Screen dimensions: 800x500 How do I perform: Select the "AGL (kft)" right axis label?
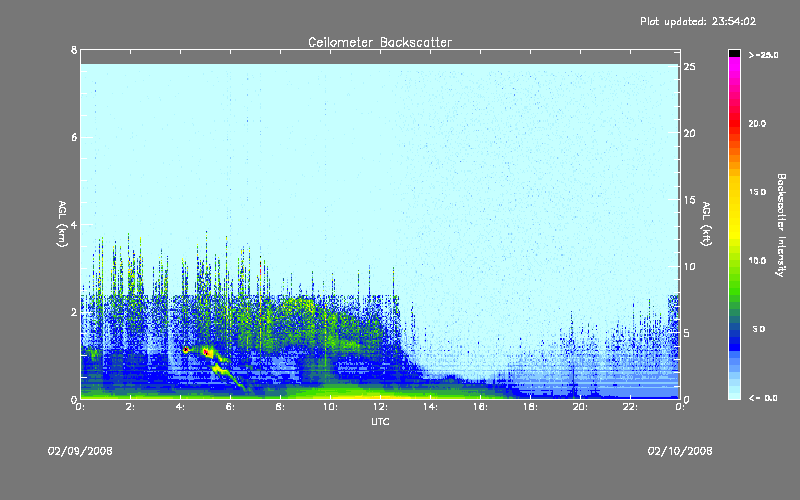point(707,224)
